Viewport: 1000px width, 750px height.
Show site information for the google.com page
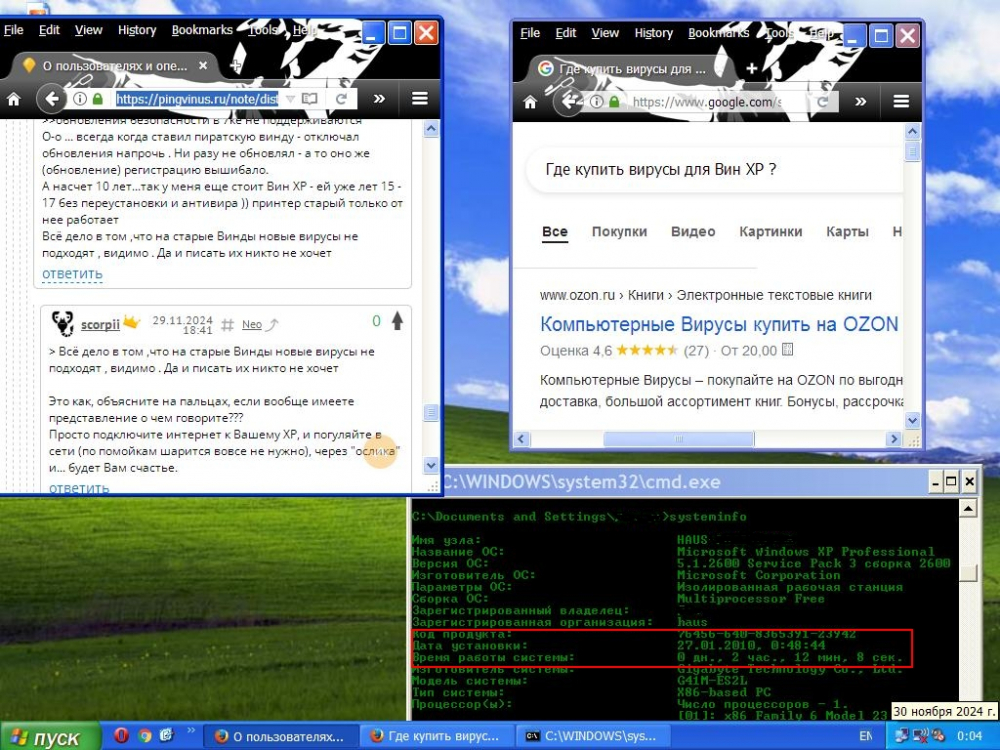coord(596,102)
